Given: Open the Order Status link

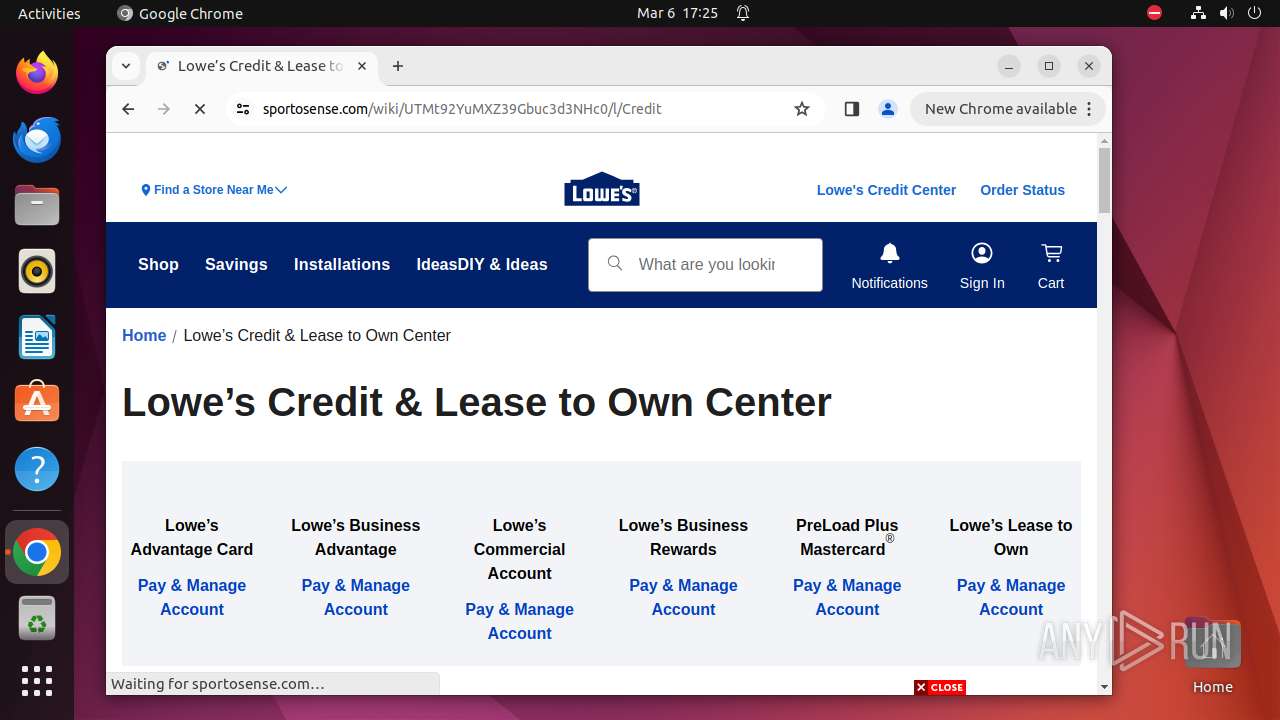Looking at the screenshot, I should point(1022,190).
